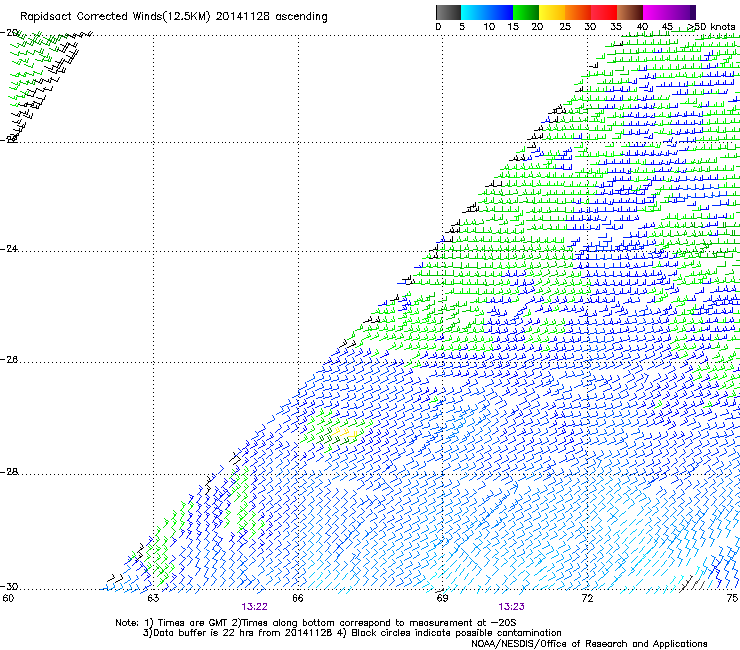740x650 pixels.
Task: Click the "-30" latitude axis label
Action: [9, 586]
